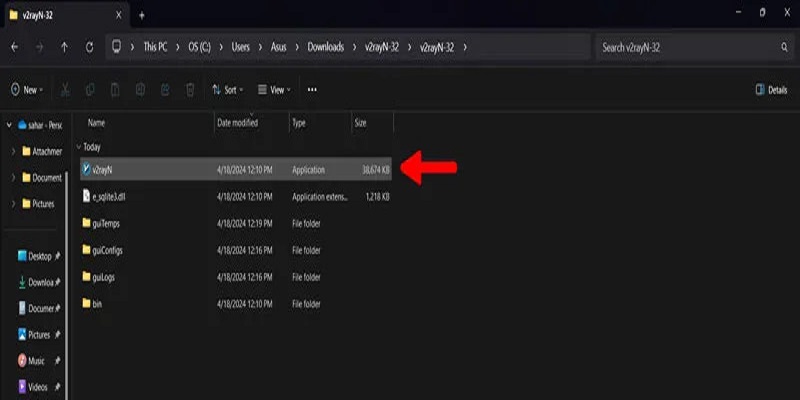Expand chevron after the last v2rayN-32 breadcrumb
This screenshot has height=400, width=800.
(x=465, y=47)
